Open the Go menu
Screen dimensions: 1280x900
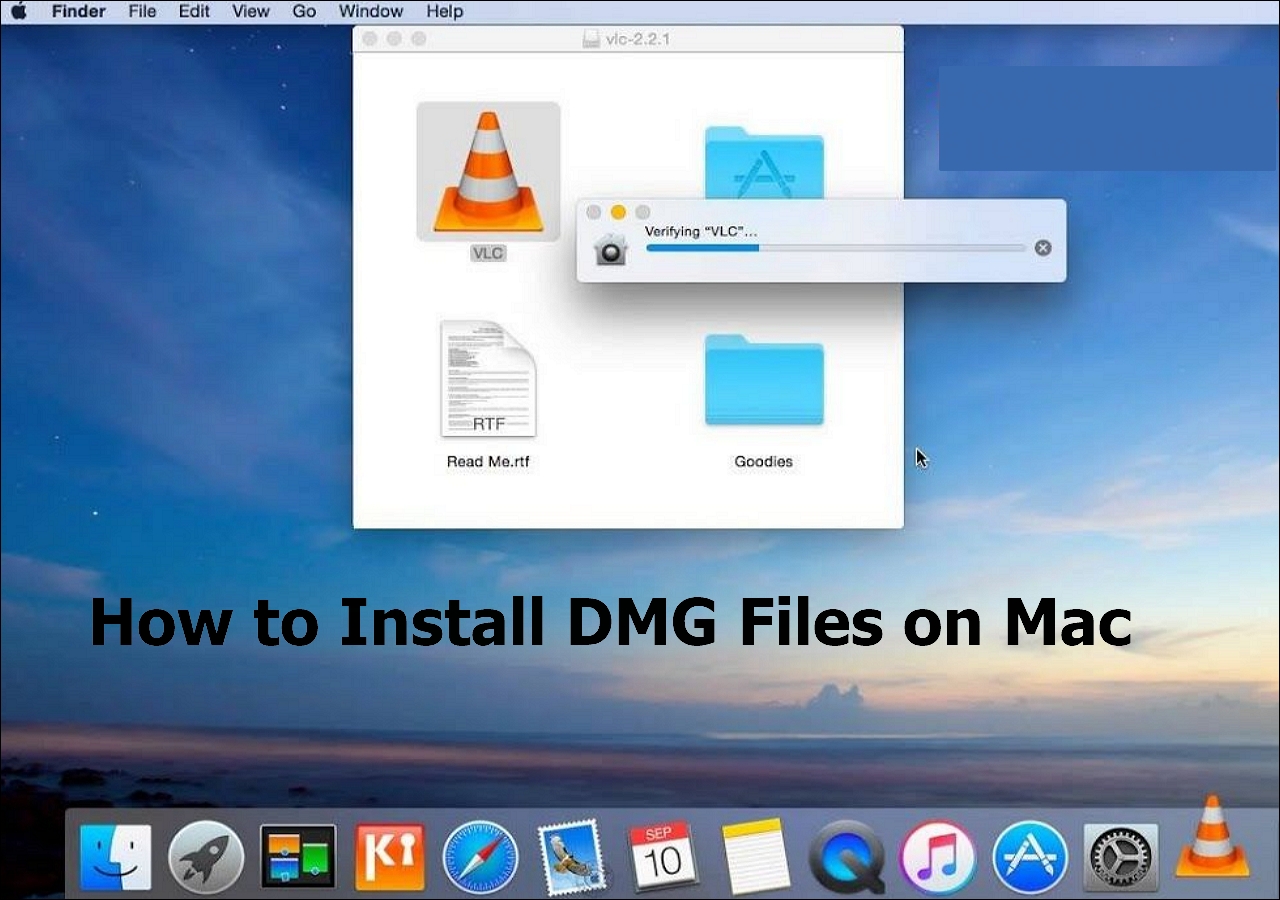click(304, 11)
